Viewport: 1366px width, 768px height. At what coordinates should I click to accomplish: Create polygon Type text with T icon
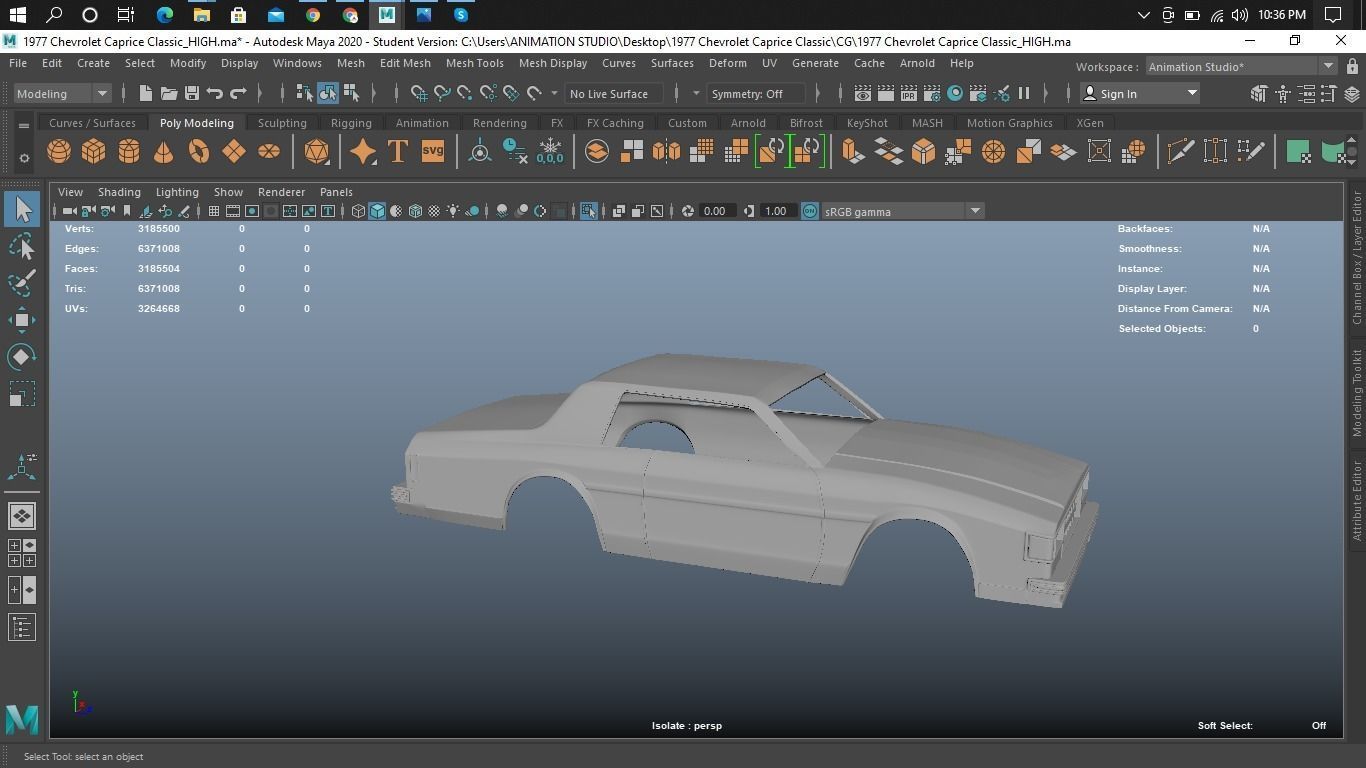(x=398, y=151)
